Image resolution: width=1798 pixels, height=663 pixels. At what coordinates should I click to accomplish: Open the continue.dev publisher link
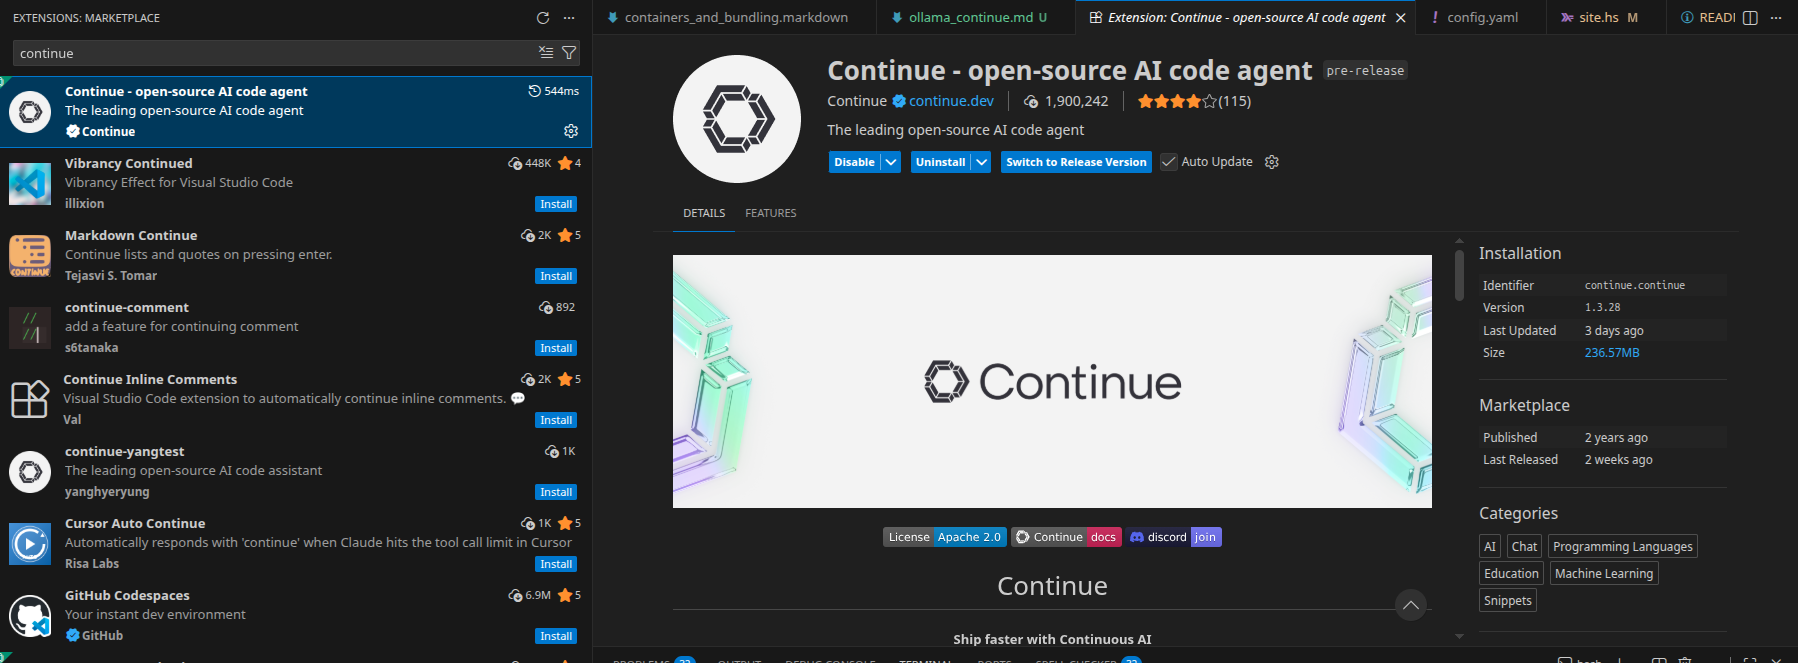951,101
